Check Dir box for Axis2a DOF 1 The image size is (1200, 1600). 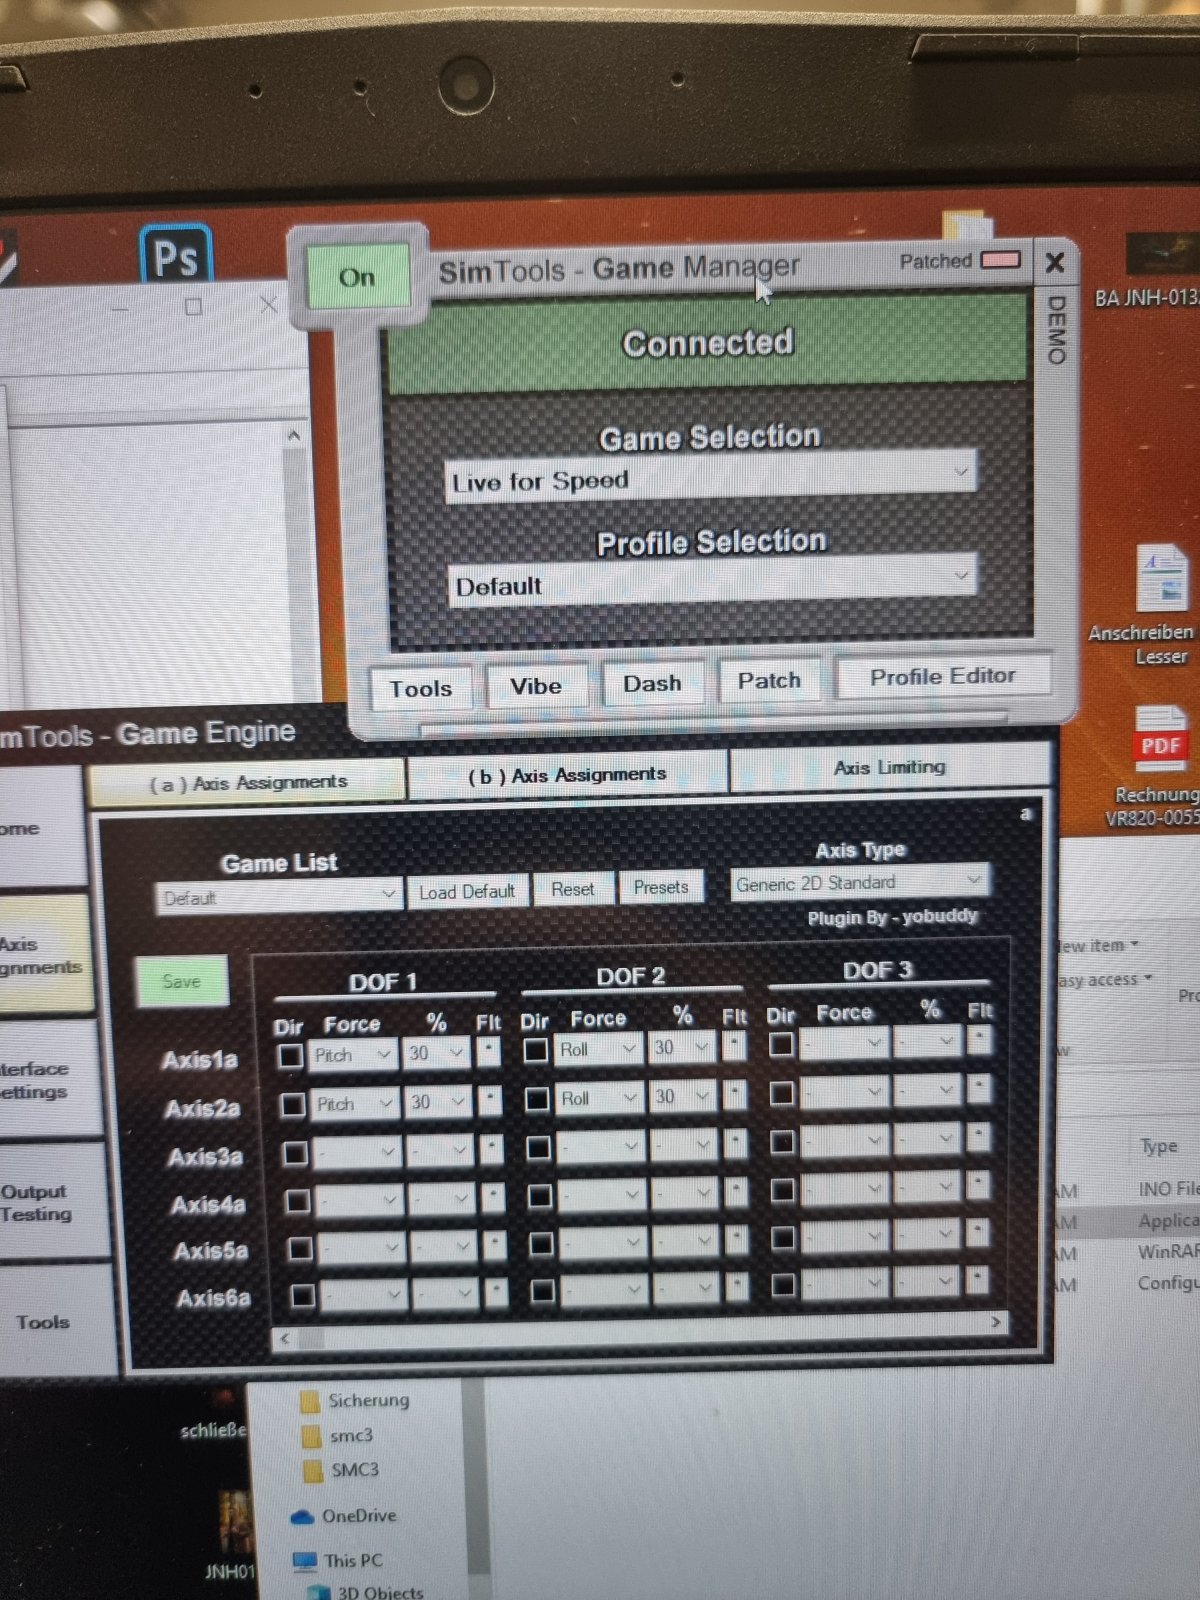(x=292, y=1105)
